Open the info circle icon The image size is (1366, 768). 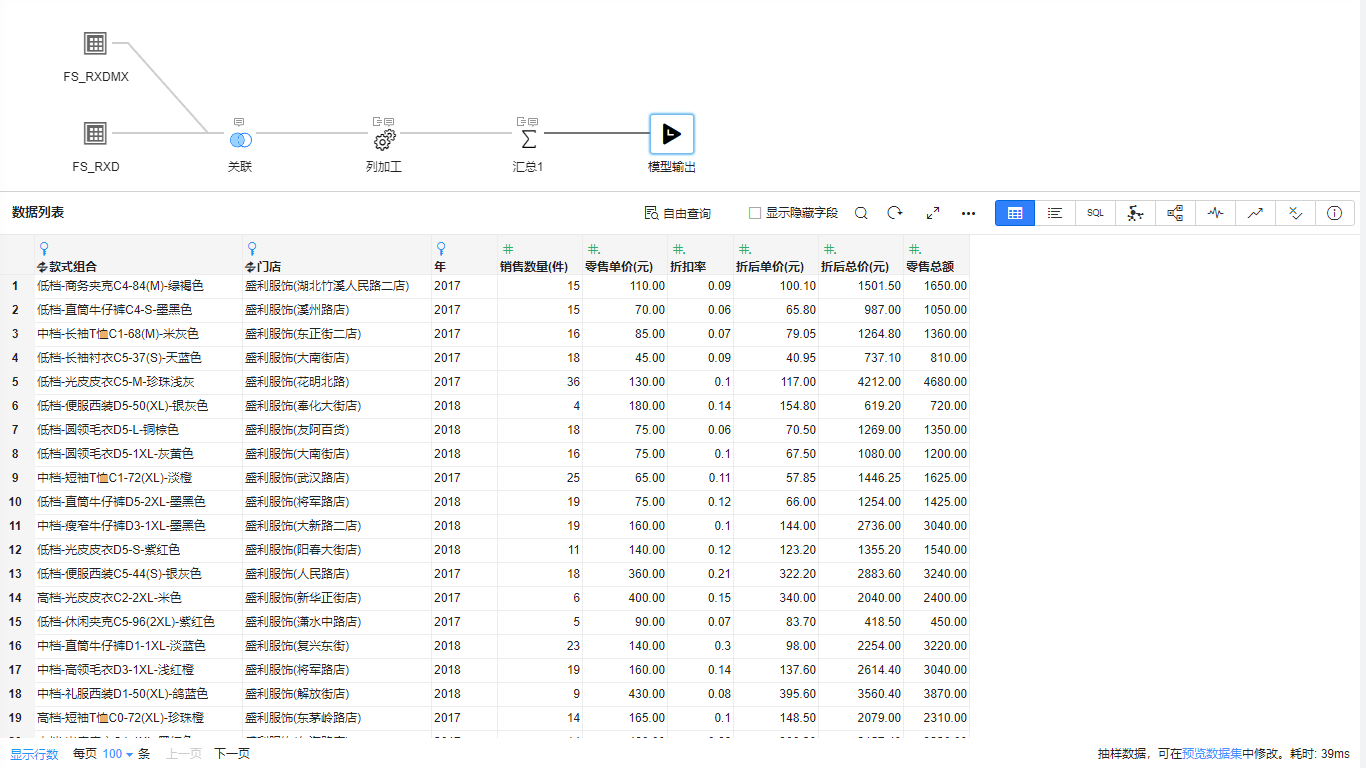point(1334,213)
